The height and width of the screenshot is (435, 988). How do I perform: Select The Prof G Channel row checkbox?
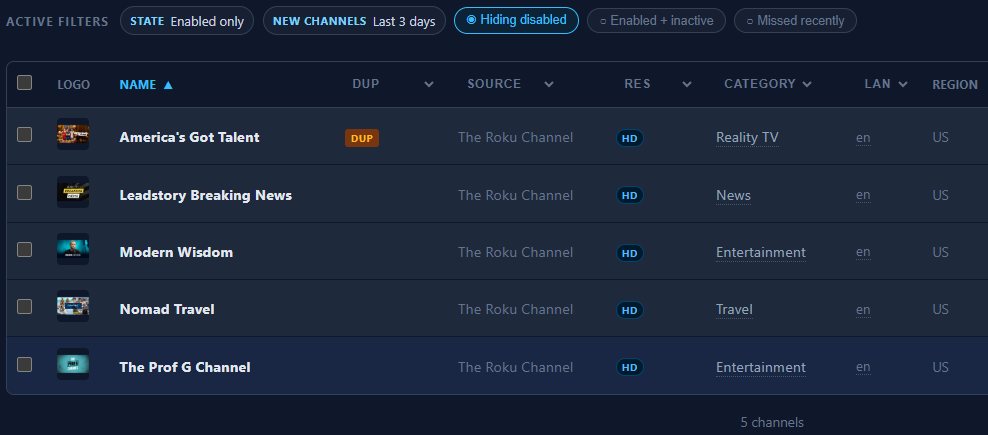(25, 364)
